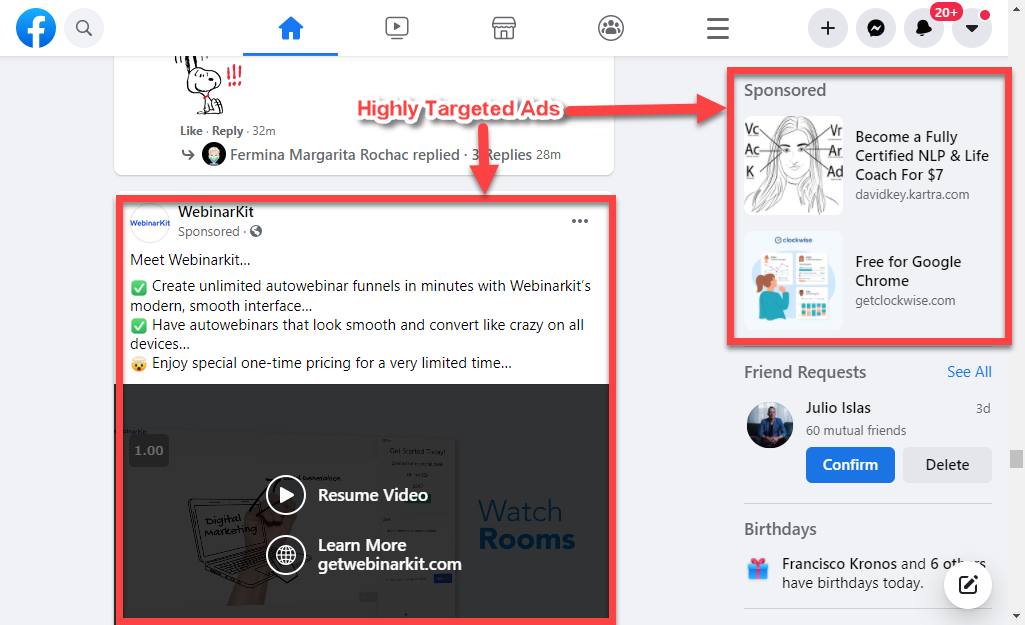Click the 'Meet Webinarkit...' post text
The height and width of the screenshot is (625, 1025).
point(190,260)
